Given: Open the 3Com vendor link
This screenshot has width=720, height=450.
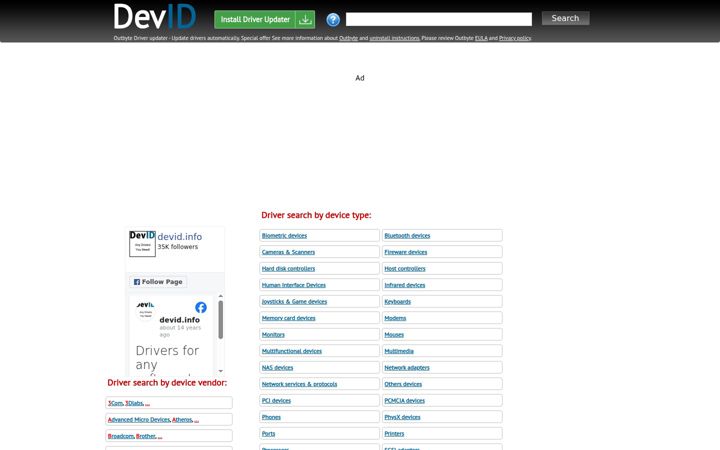Looking at the screenshot, I should point(115,403).
